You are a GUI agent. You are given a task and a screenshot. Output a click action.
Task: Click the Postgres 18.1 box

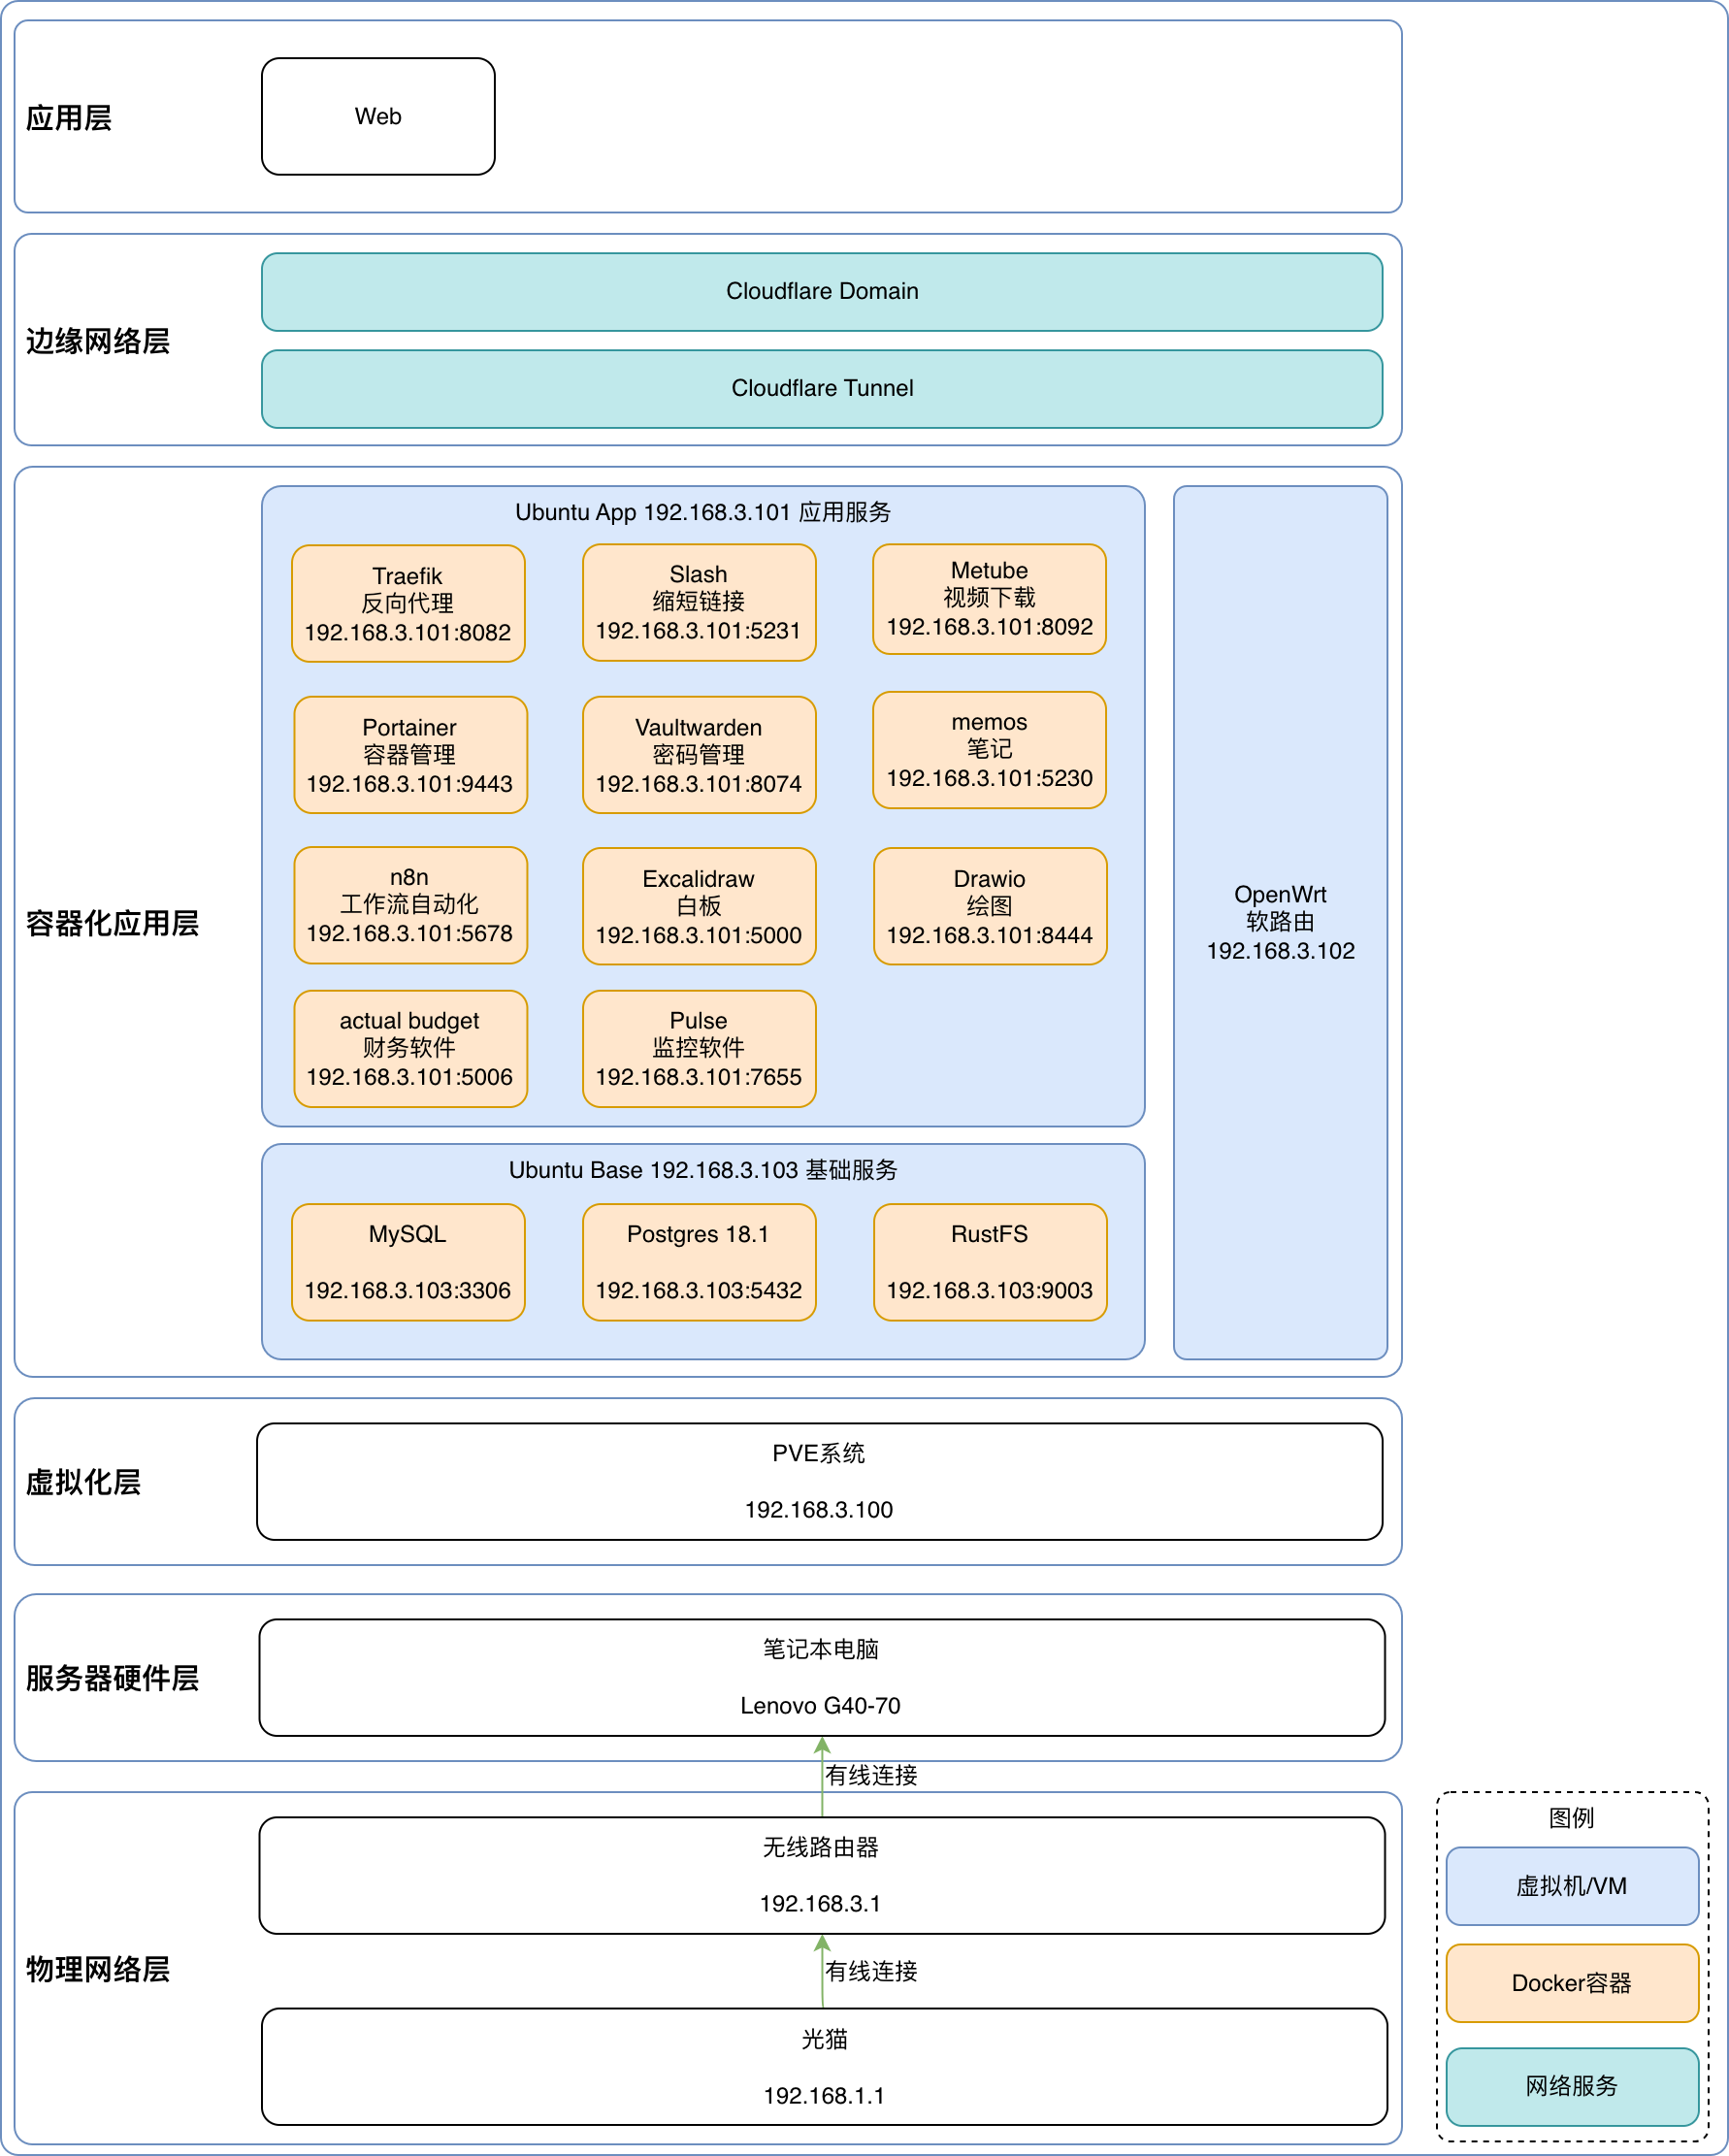click(699, 1262)
